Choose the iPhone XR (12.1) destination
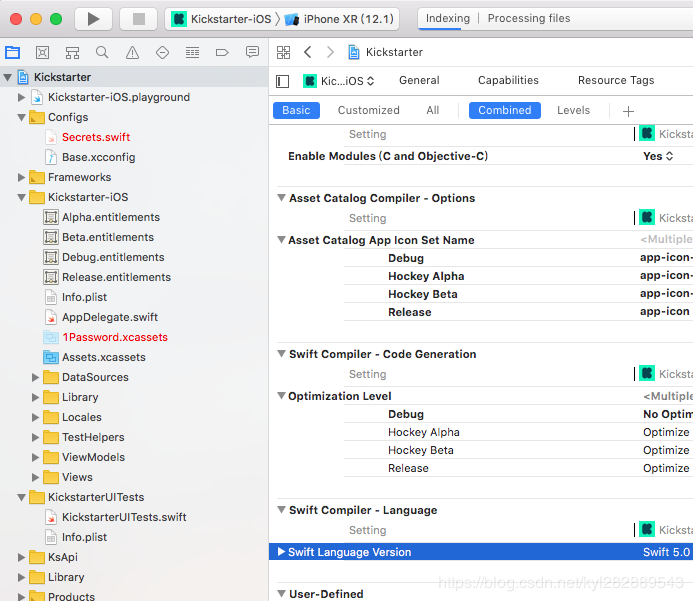 339,19
